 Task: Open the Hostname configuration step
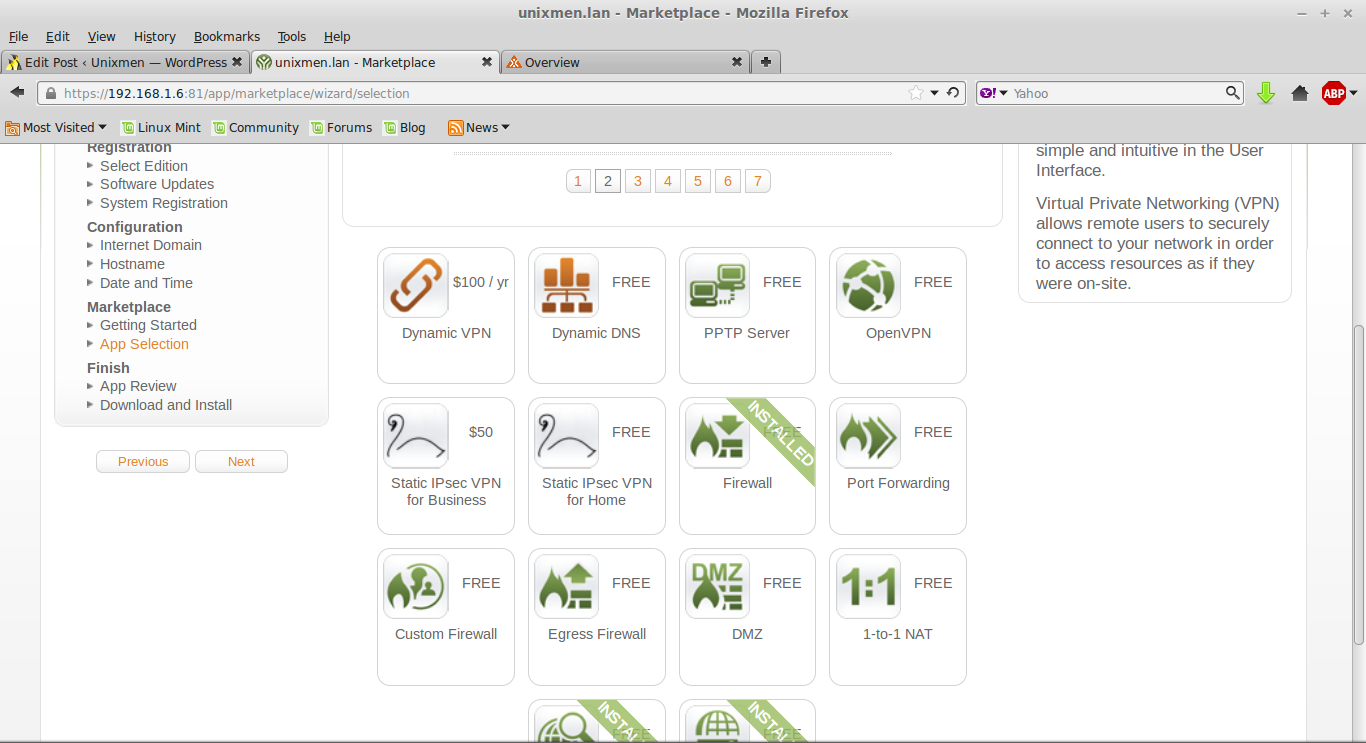click(132, 264)
